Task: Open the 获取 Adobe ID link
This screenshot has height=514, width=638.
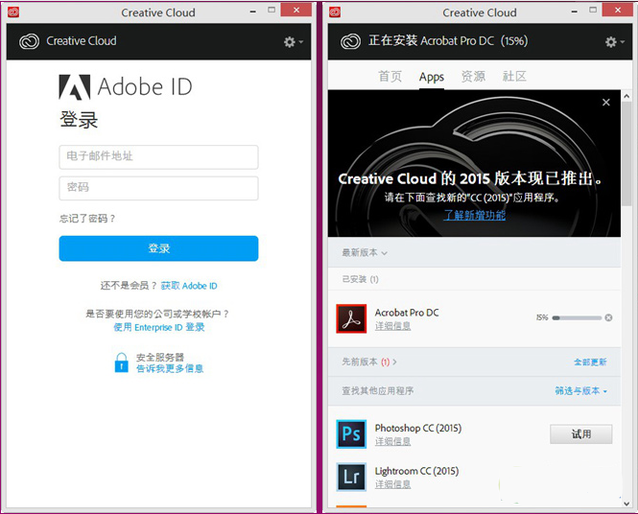Action: [189, 286]
